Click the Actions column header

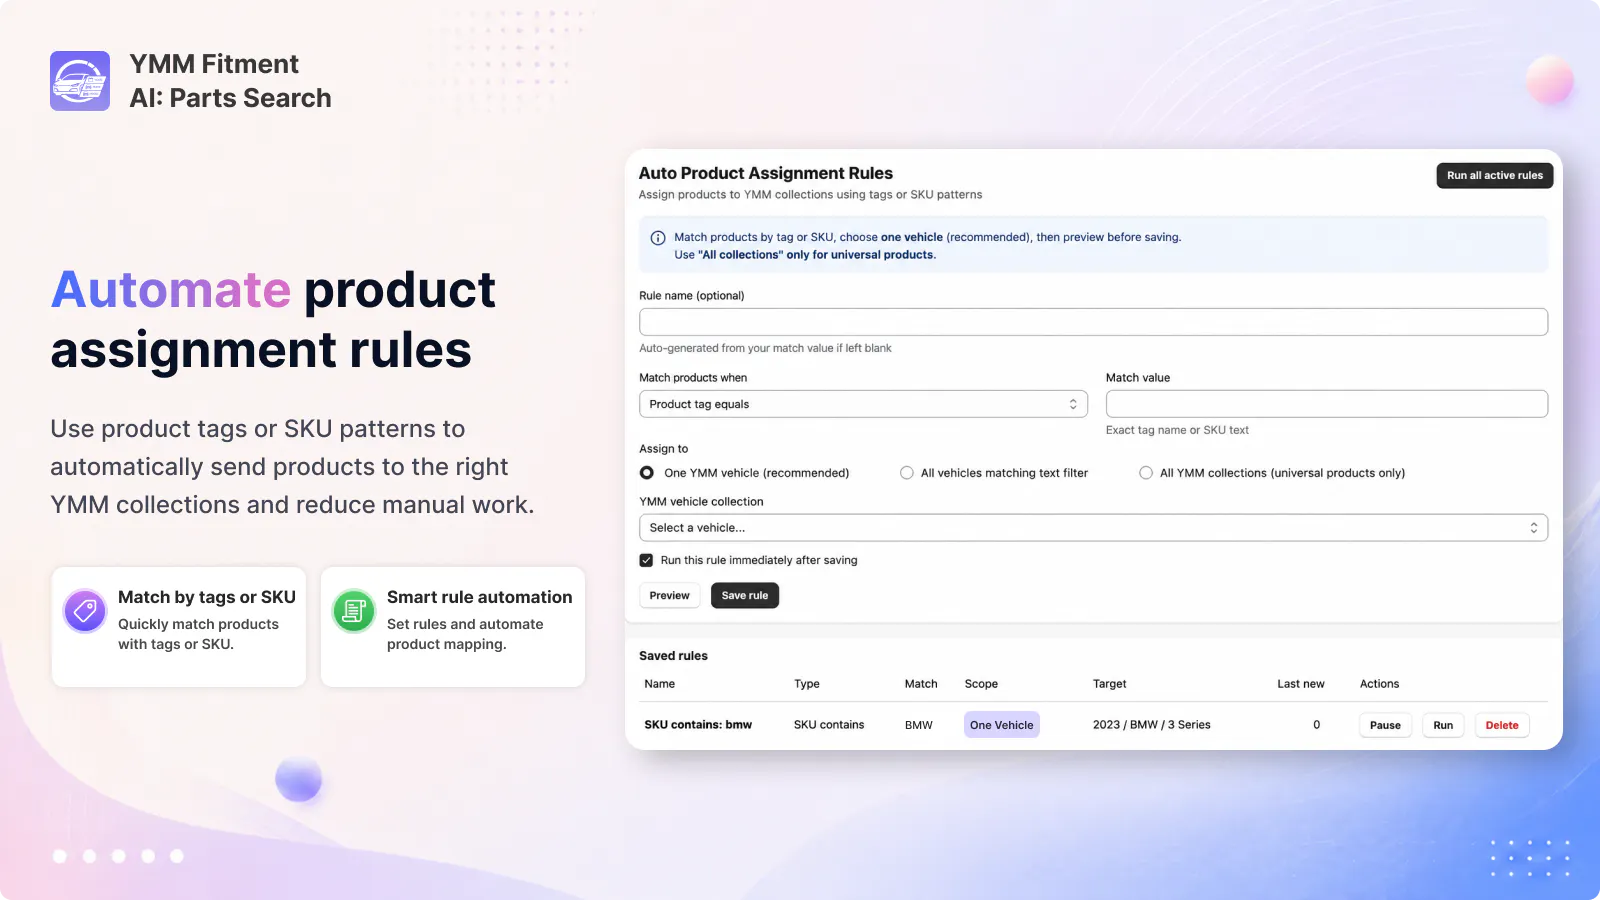pyautogui.click(x=1380, y=684)
